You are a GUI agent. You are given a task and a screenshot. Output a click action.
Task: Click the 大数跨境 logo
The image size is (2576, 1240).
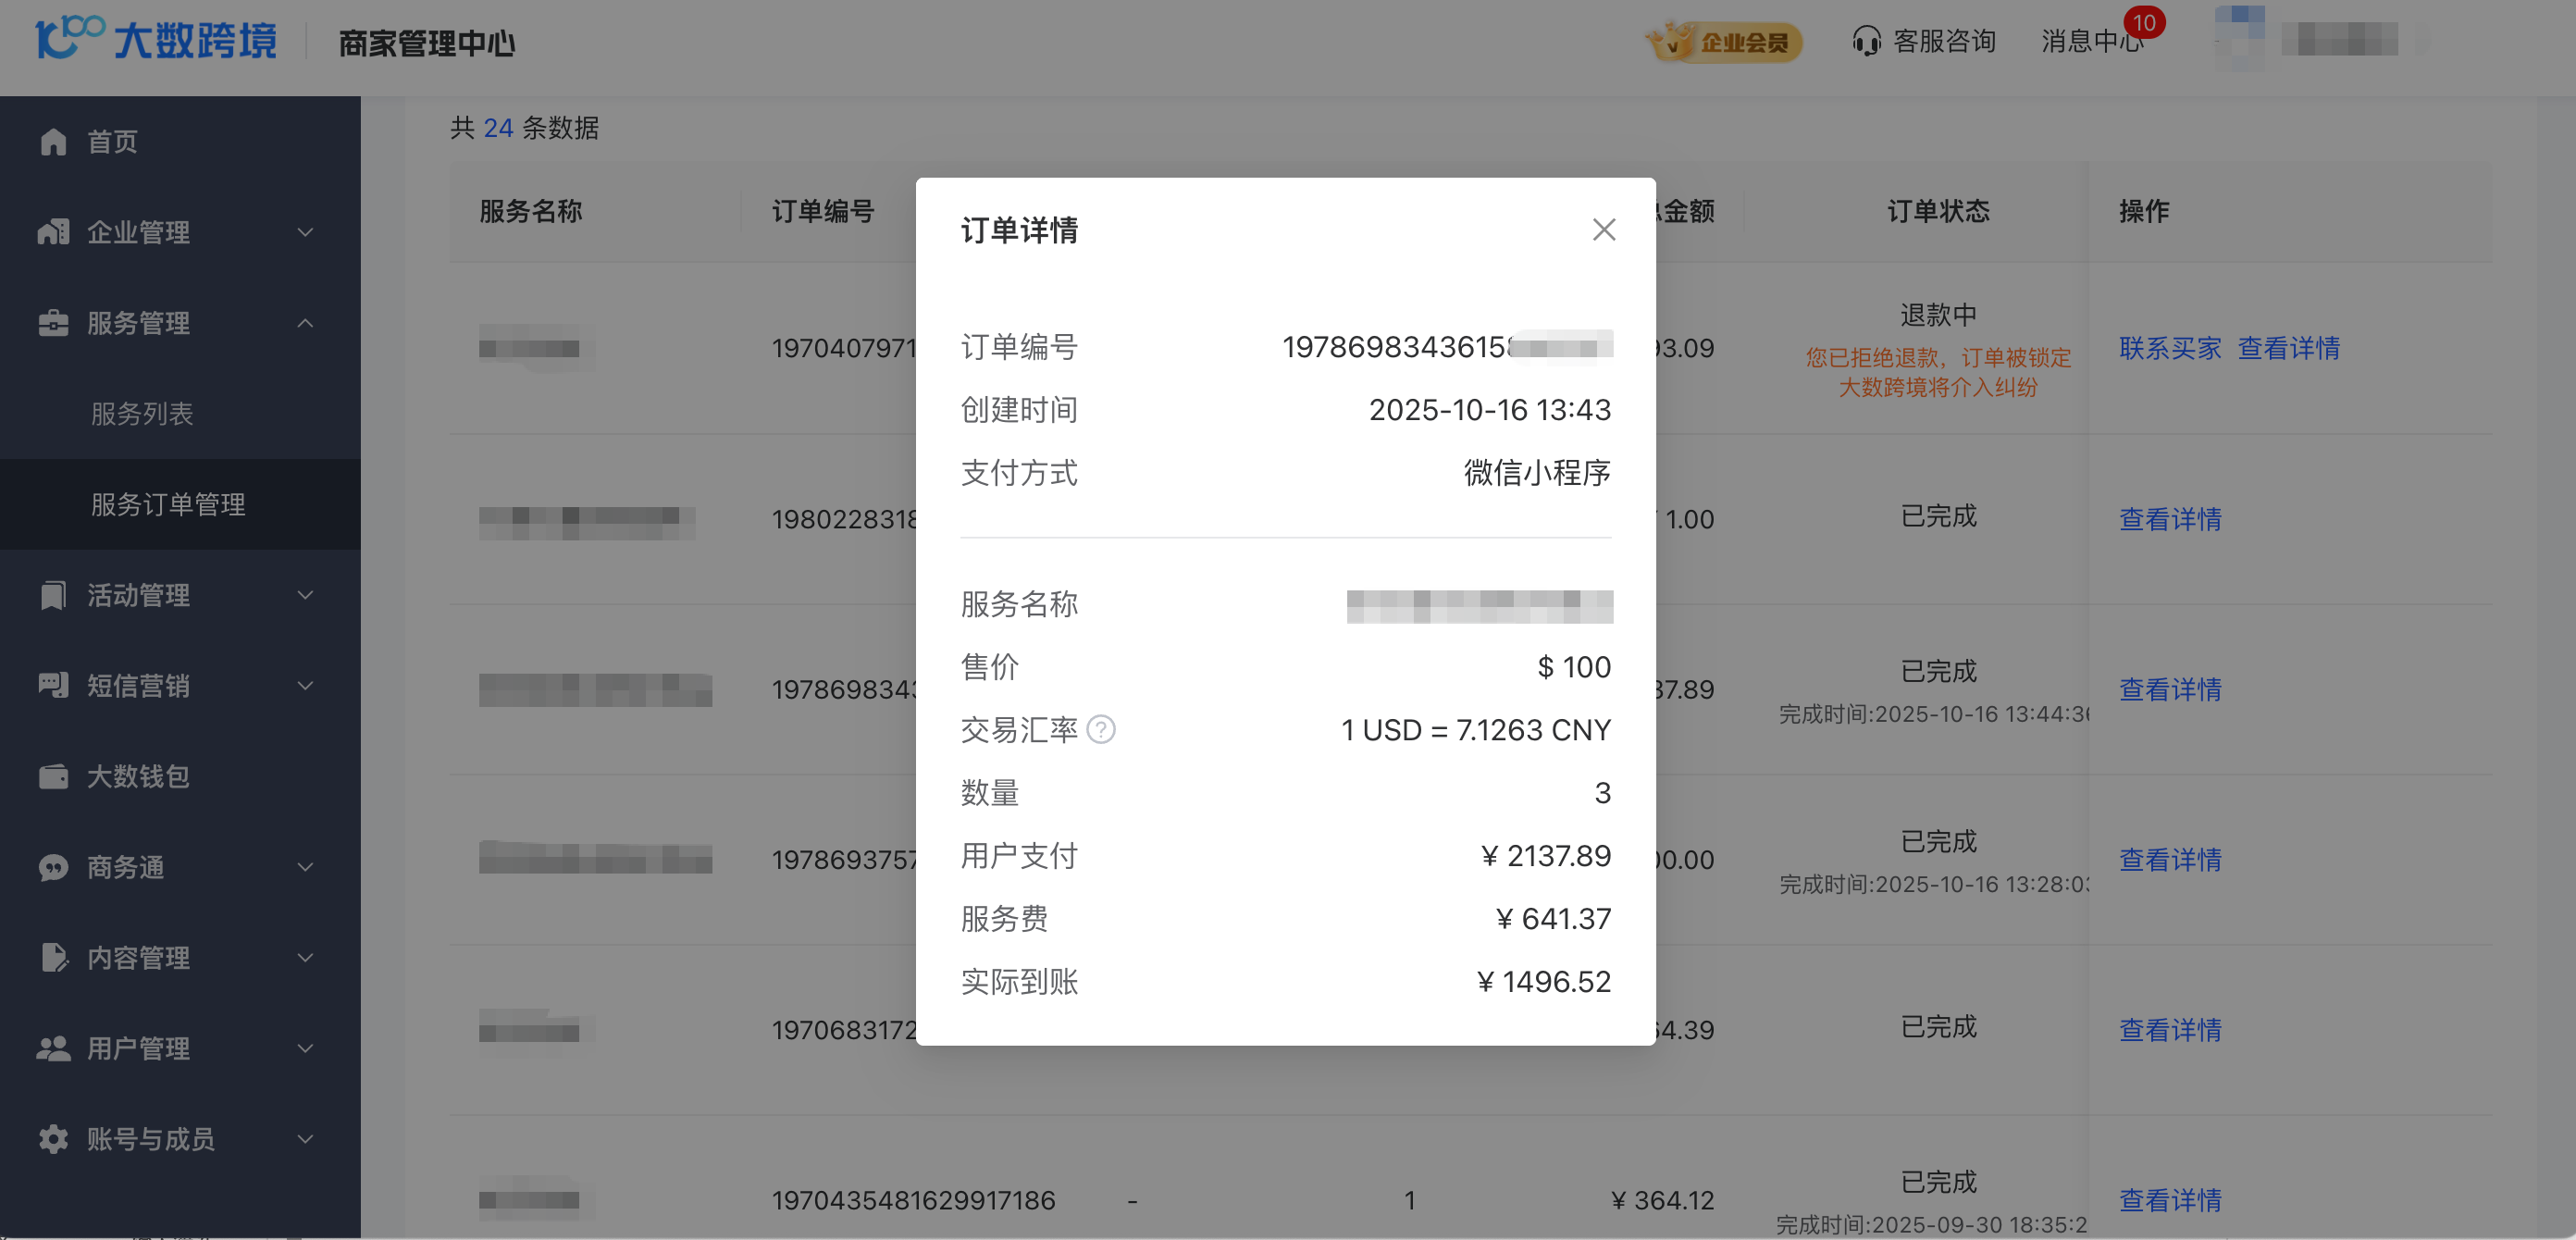click(156, 40)
